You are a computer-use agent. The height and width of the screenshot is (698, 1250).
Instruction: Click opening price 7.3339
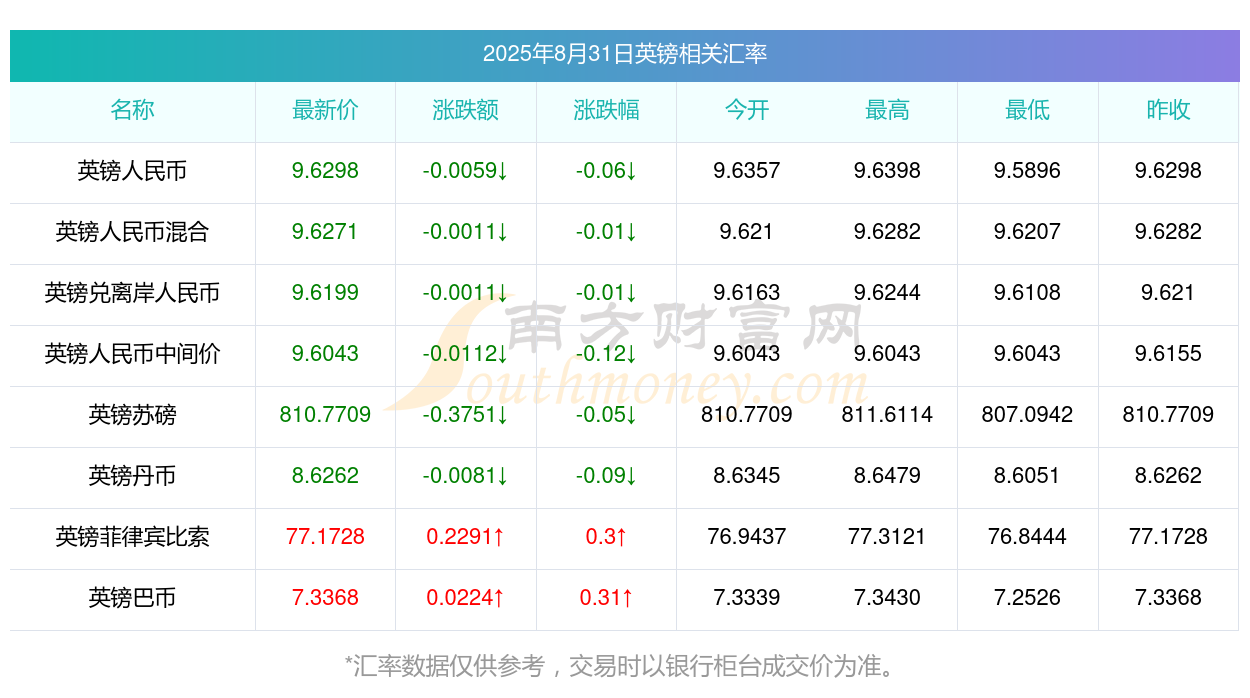(x=747, y=598)
